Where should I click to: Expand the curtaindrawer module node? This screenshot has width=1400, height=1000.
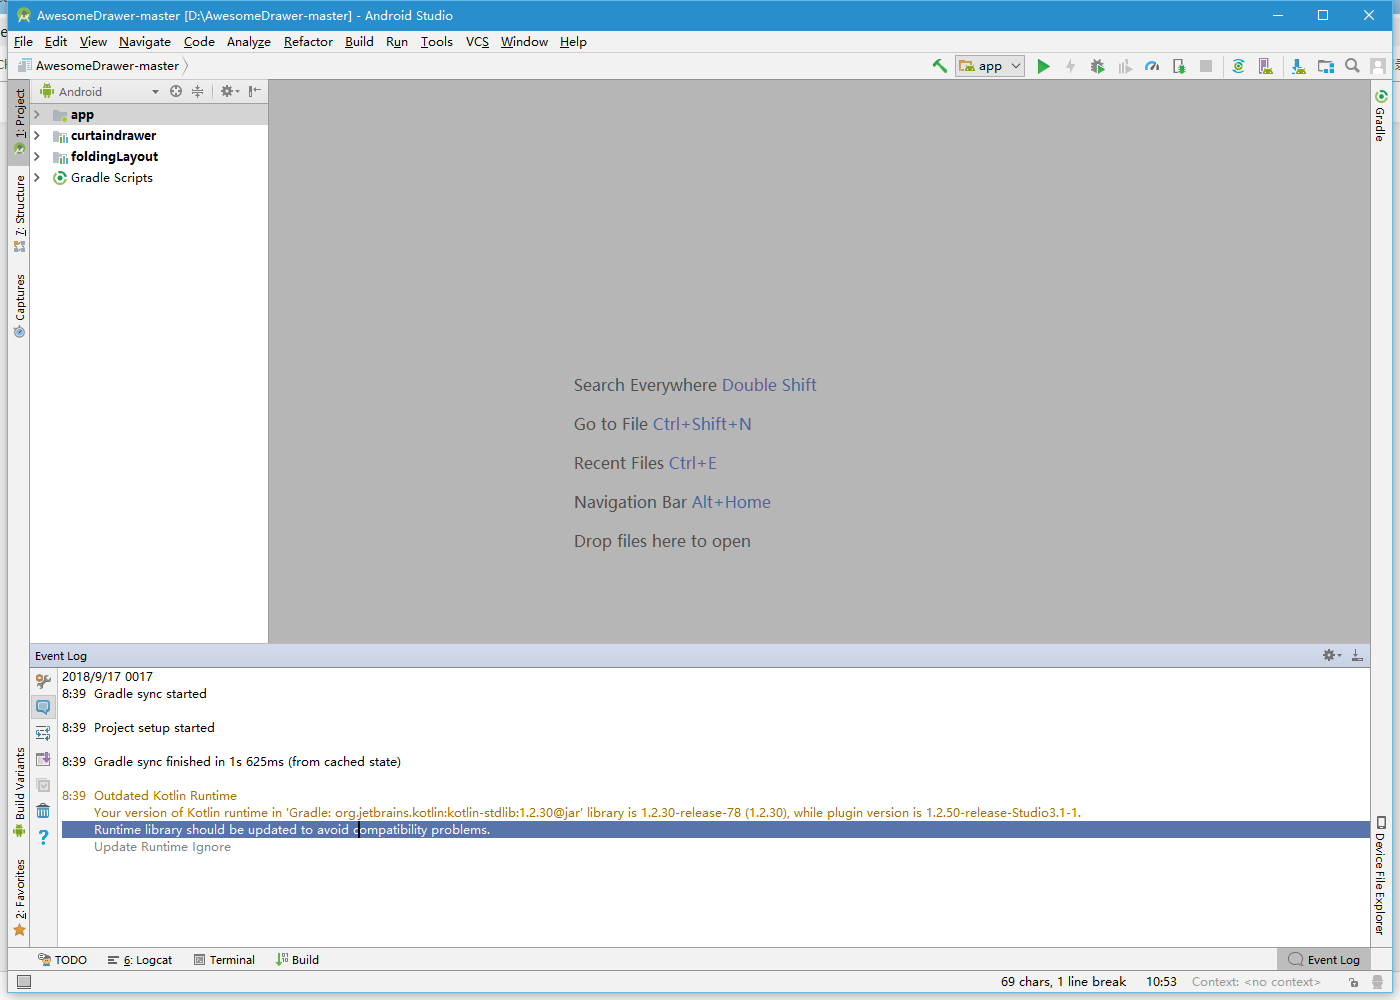click(37, 136)
